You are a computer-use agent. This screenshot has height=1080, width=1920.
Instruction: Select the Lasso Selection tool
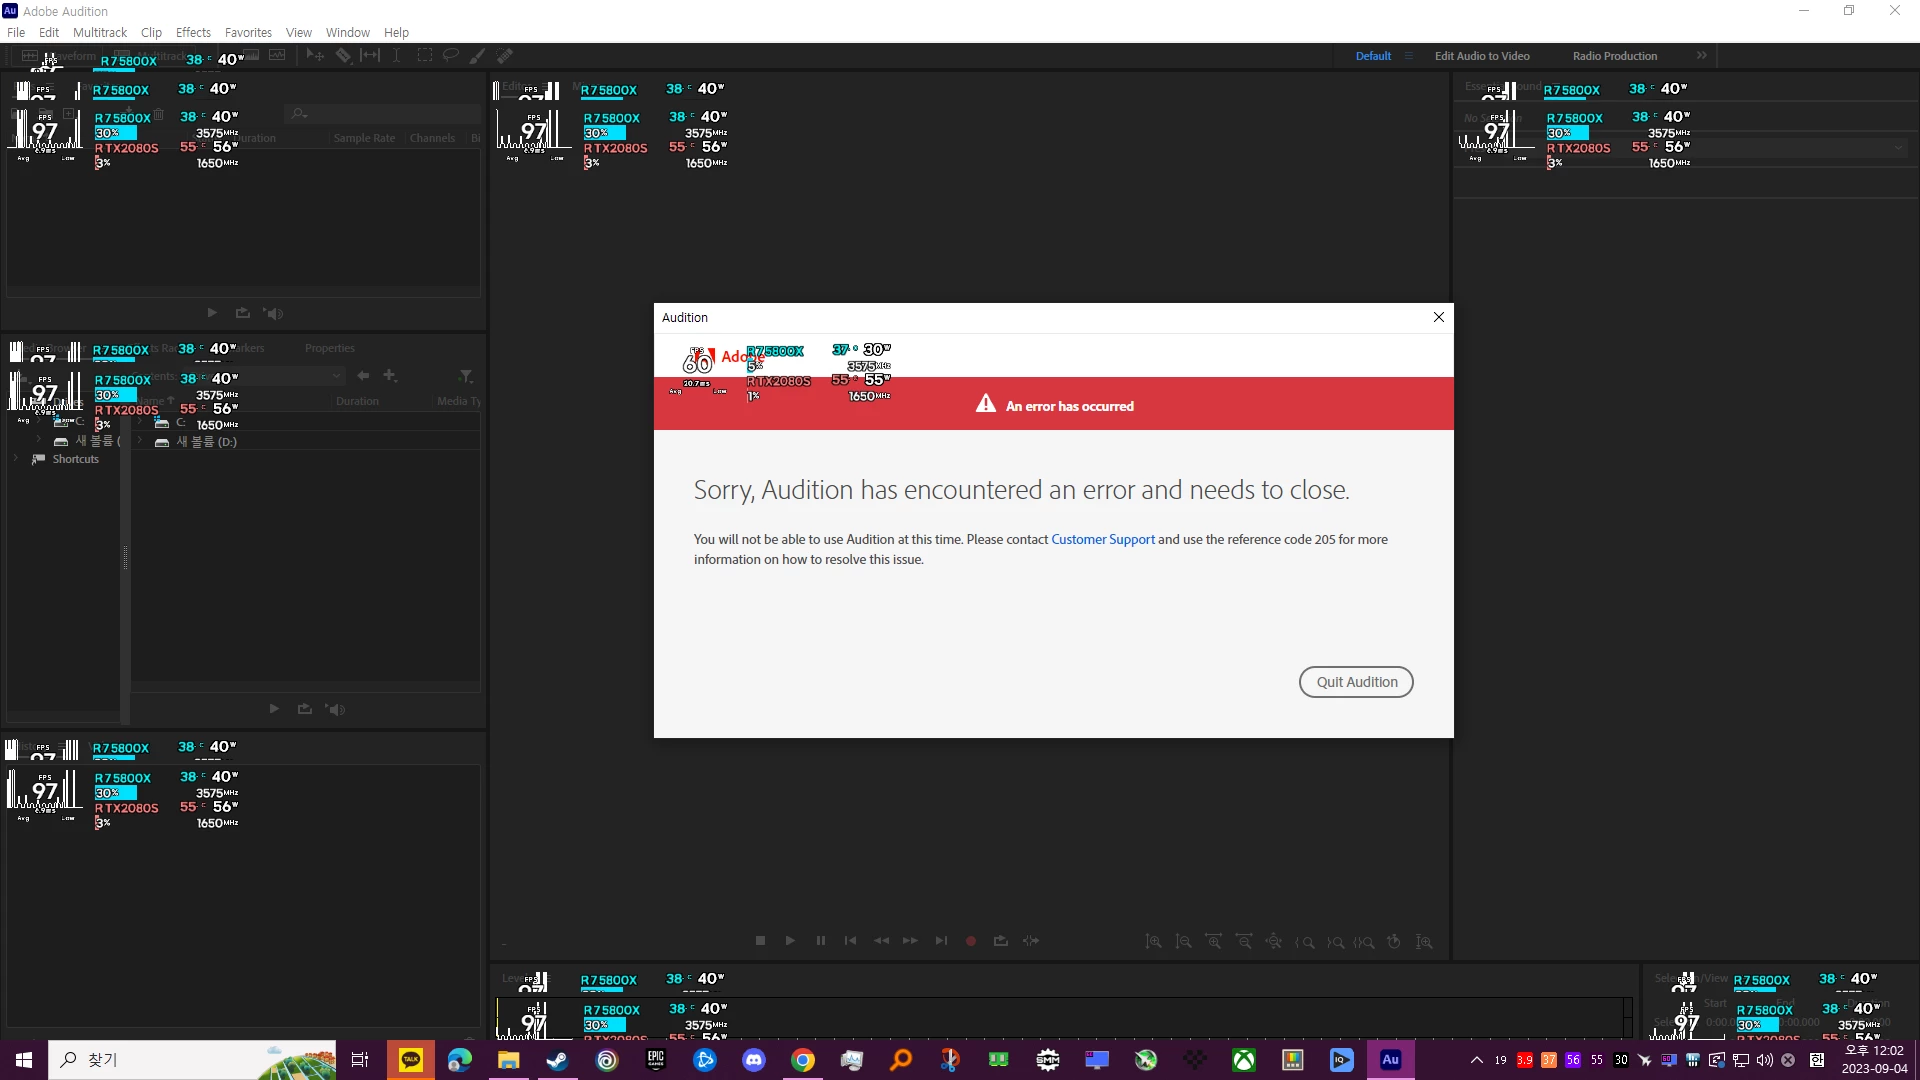[451, 56]
